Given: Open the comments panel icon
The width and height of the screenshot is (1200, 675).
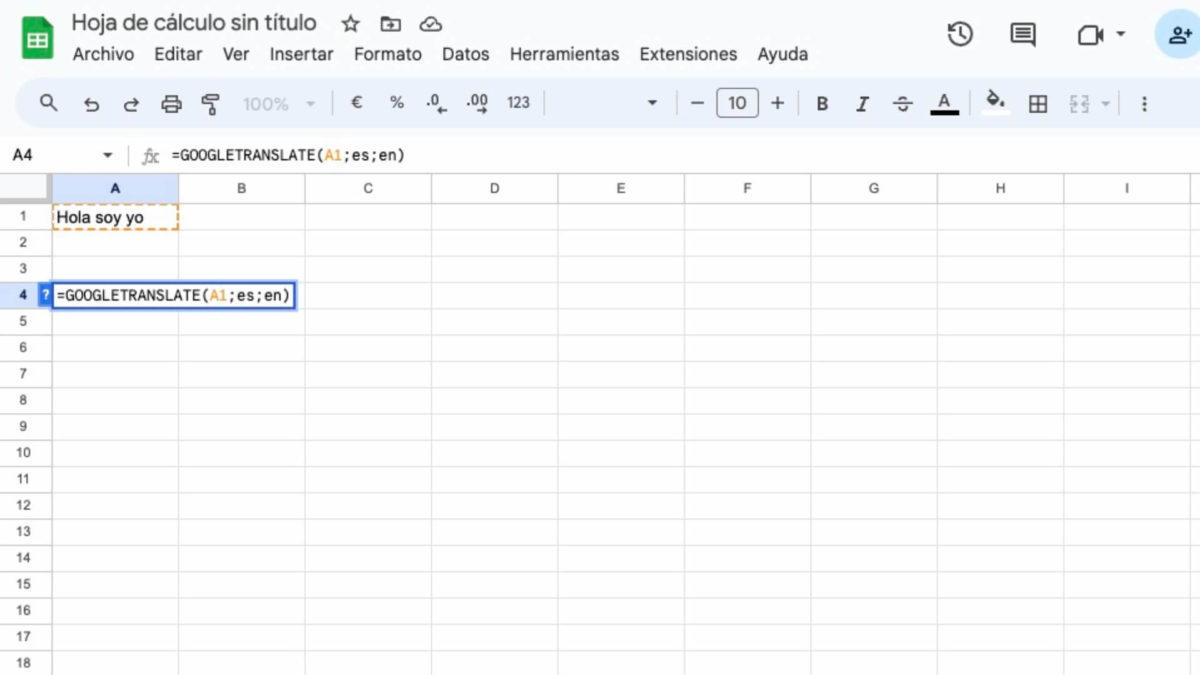Looking at the screenshot, I should (x=1022, y=35).
